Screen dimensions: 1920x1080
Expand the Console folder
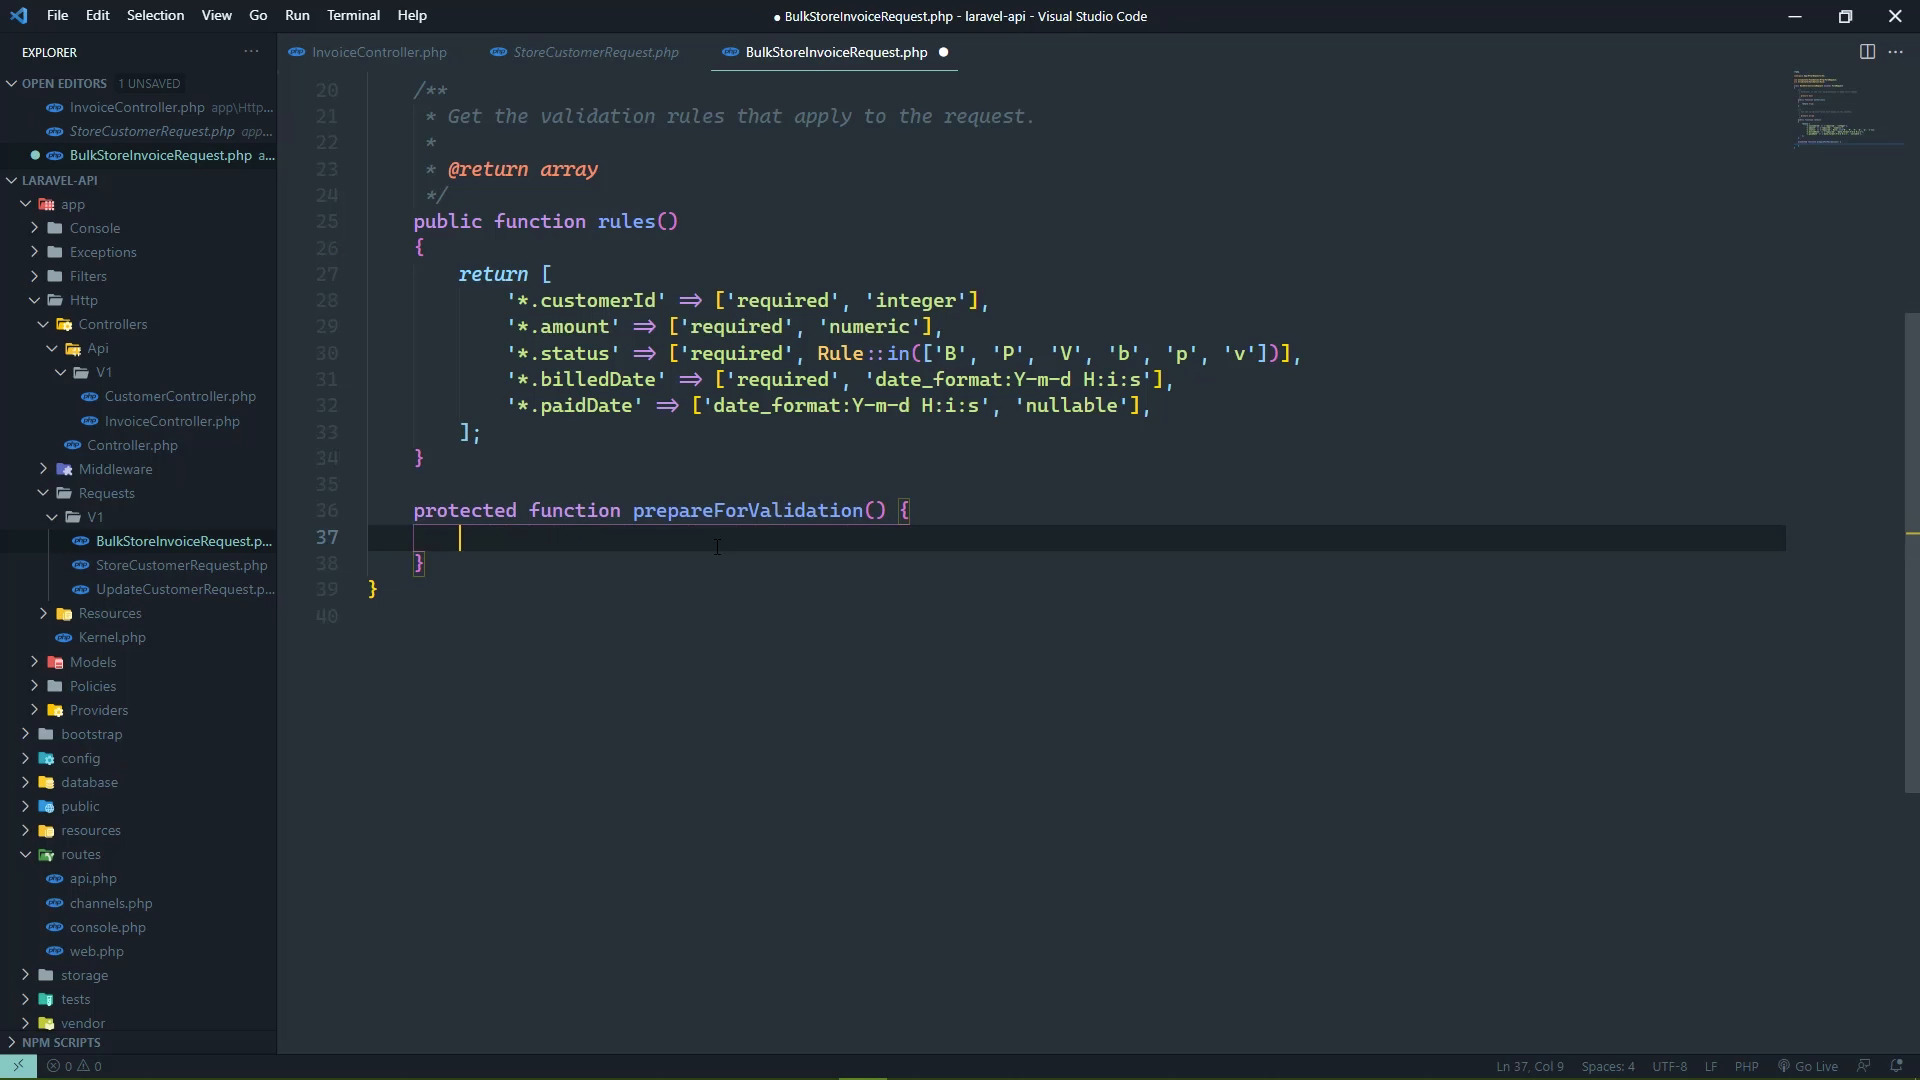pyautogui.click(x=34, y=228)
